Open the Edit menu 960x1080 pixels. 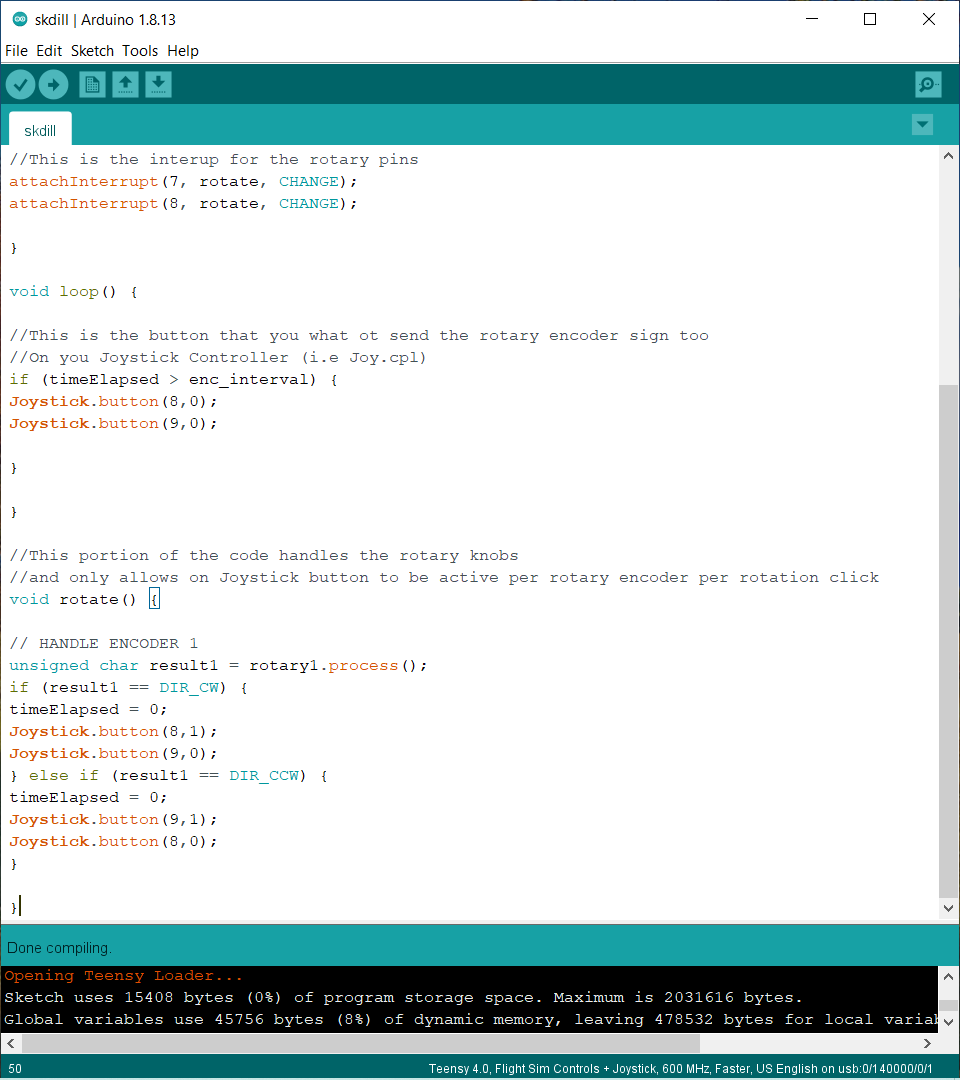(49, 51)
